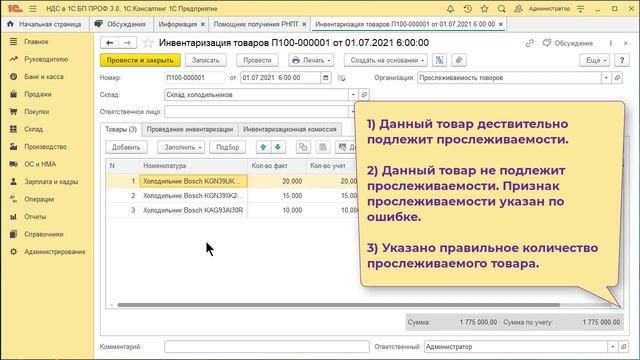640x360 pixels.
Task: Click horizontal table scrollbar
Action: pos(338,305)
